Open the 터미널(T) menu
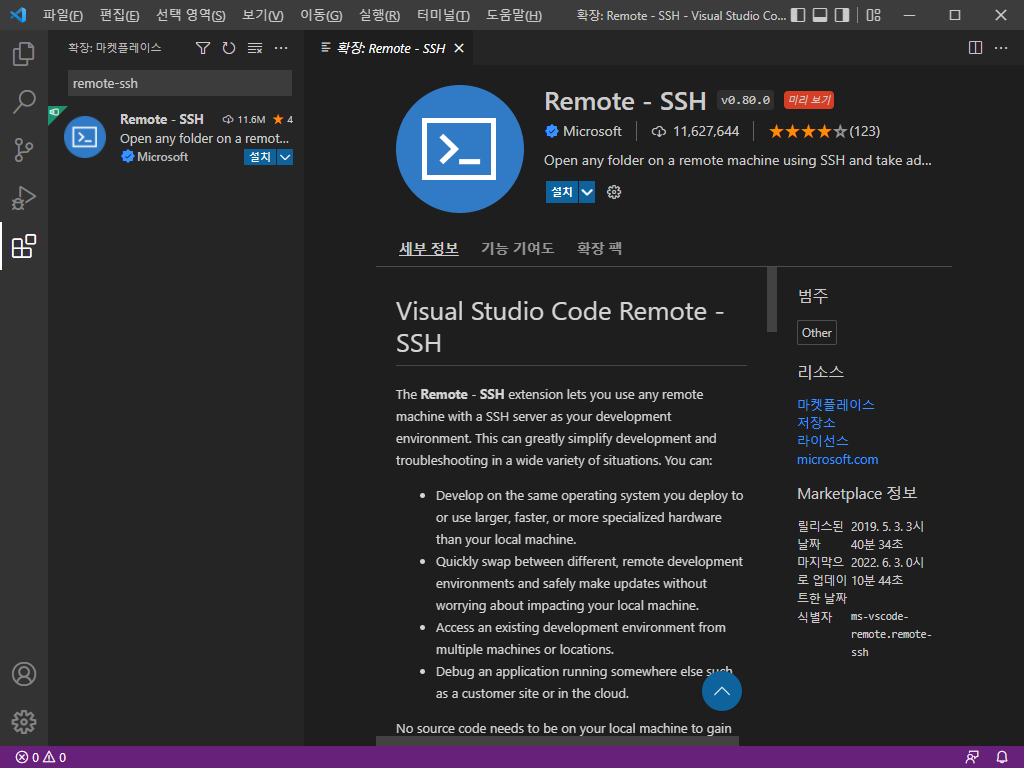Viewport: 1024px width, 768px height. (x=443, y=15)
